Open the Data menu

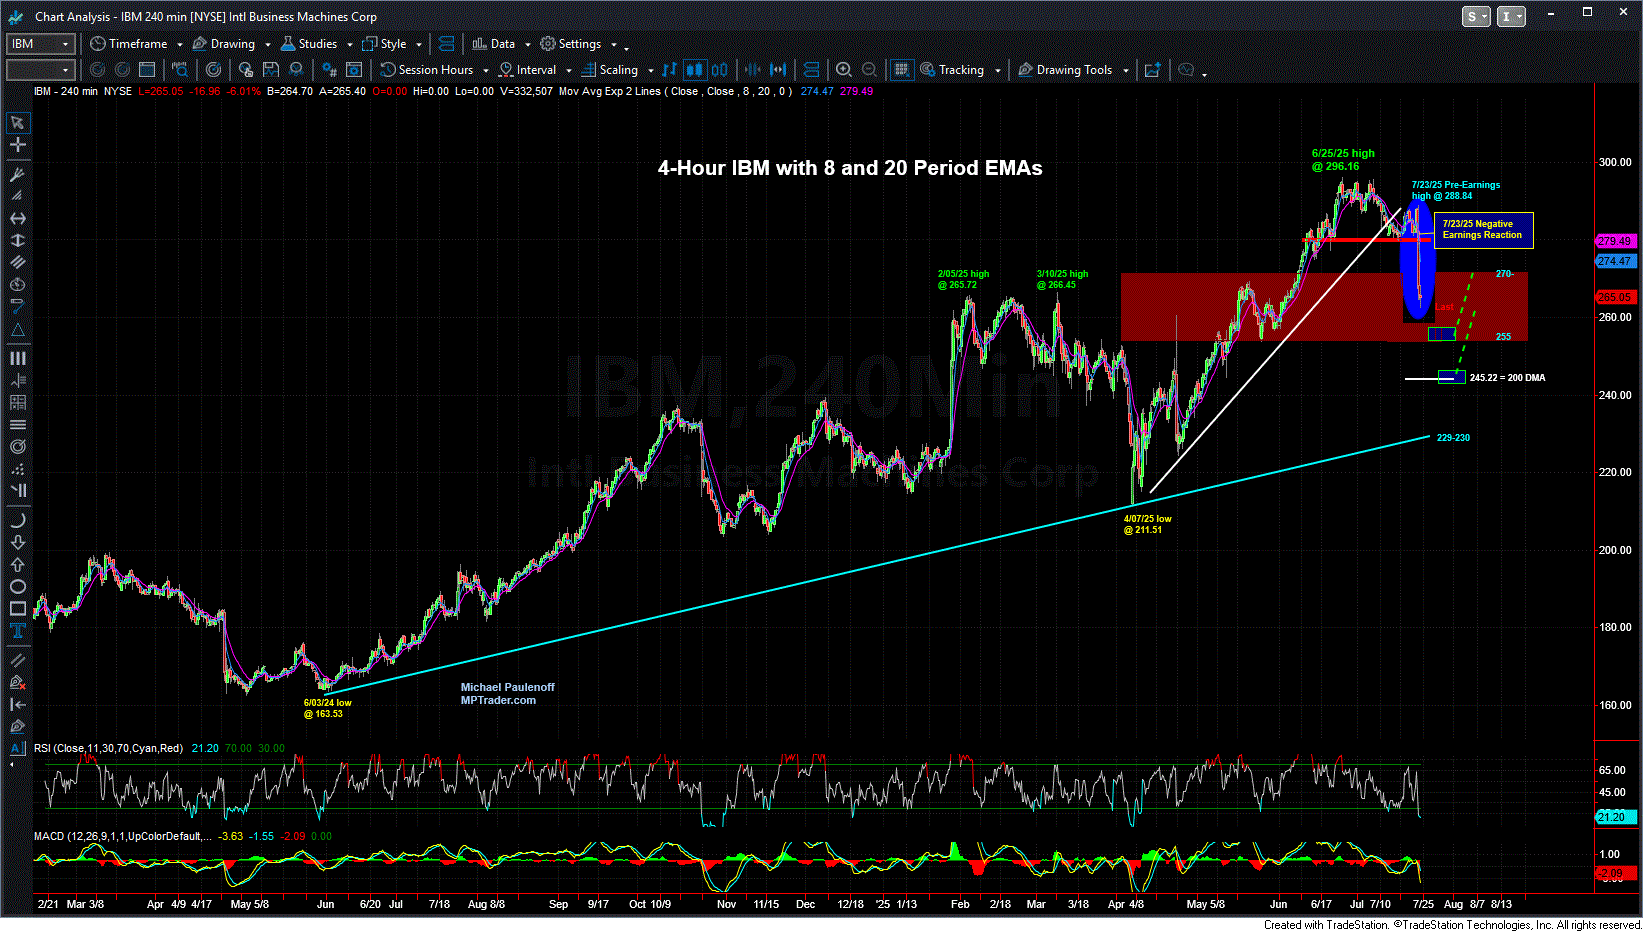click(x=494, y=44)
